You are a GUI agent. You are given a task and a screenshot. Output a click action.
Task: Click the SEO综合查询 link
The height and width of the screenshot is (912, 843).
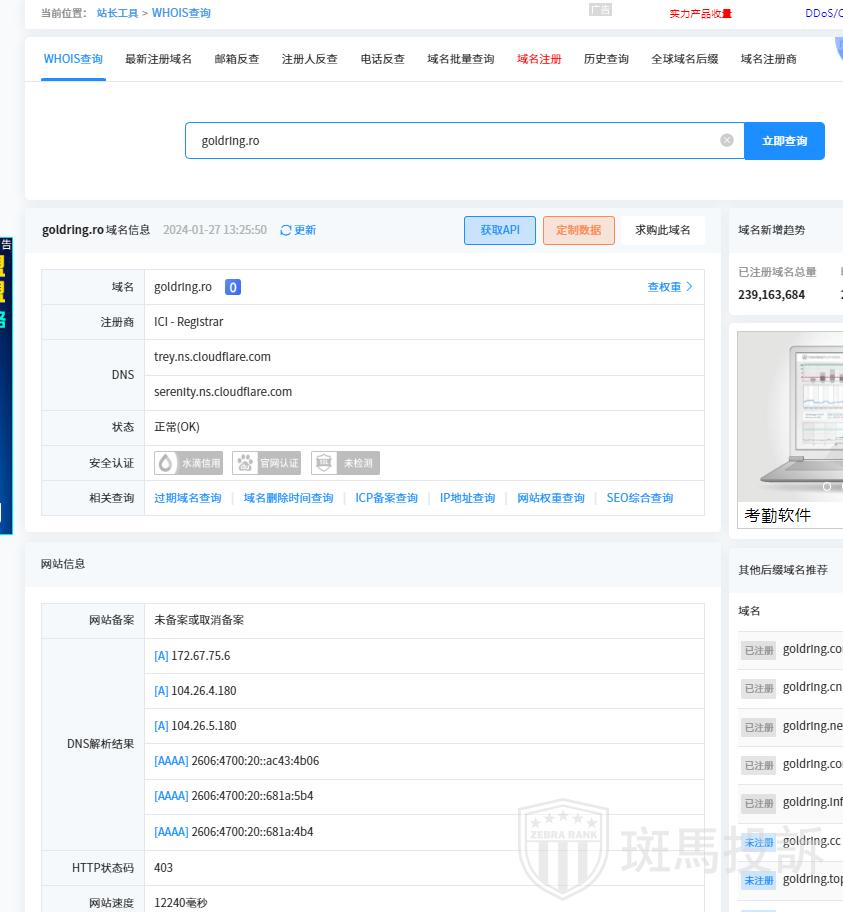coord(639,498)
